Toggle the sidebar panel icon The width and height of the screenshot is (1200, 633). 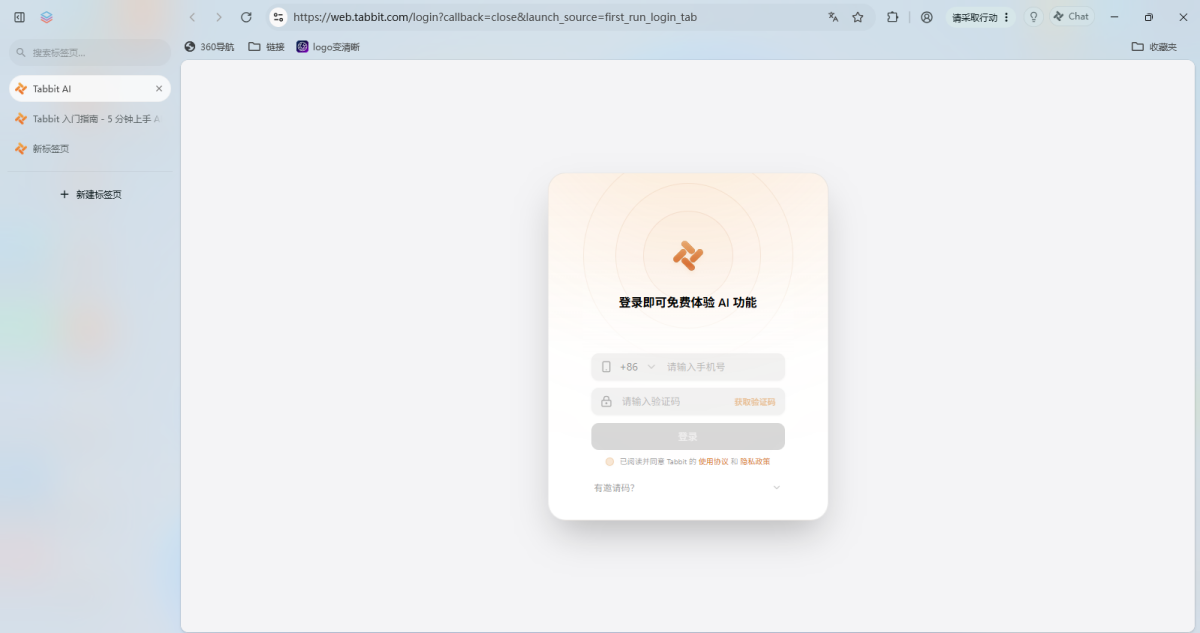coord(19,17)
